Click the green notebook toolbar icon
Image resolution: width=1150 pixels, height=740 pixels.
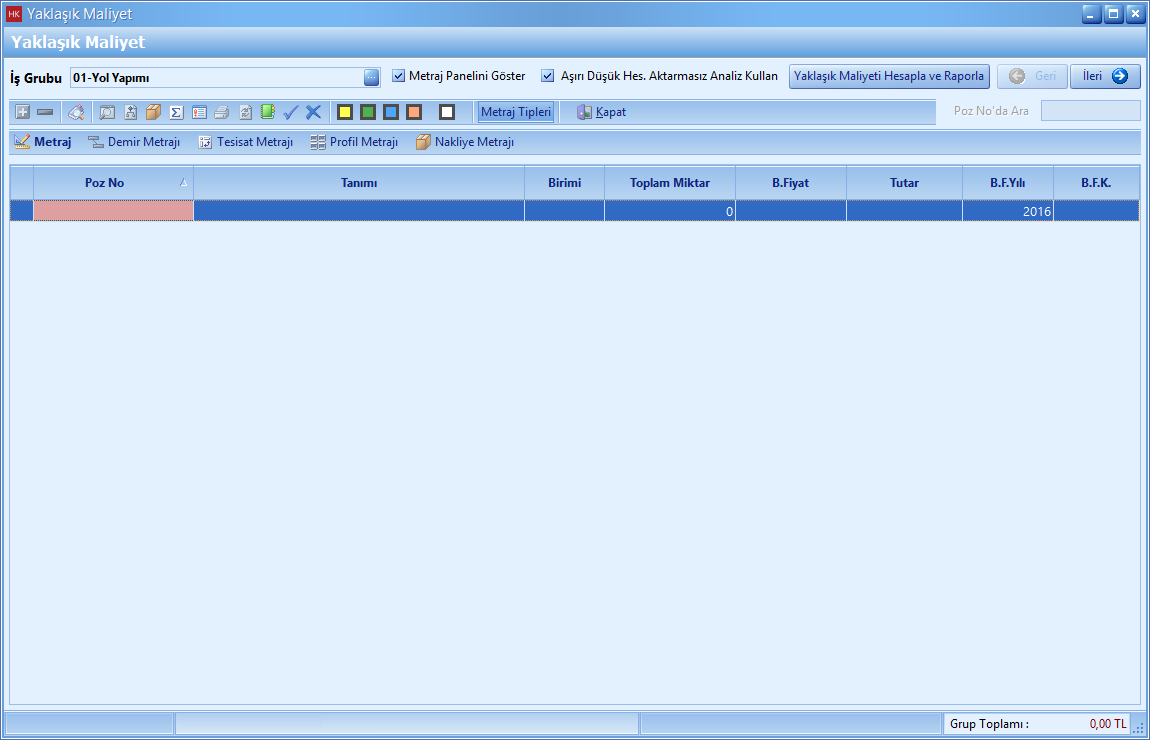pyautogui.click(x=268, y=112)
